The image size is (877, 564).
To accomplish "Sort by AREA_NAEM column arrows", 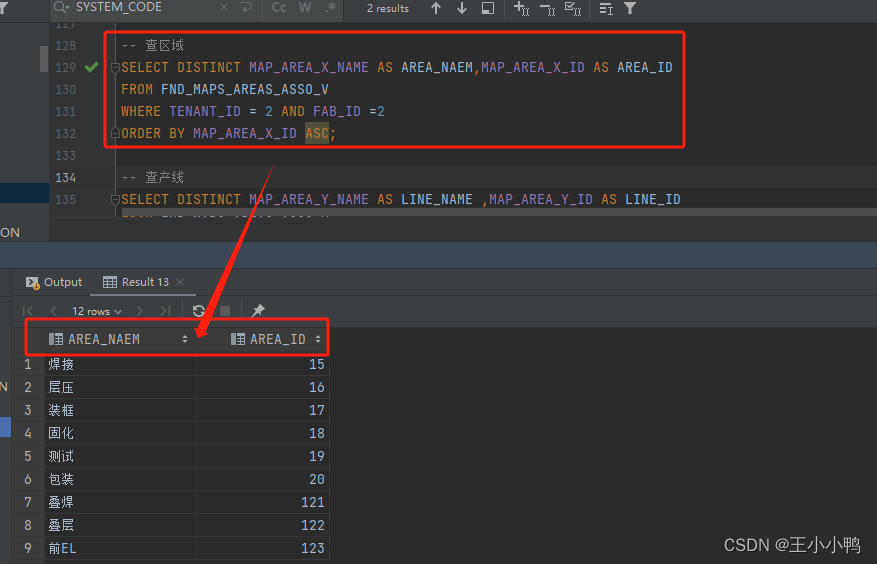I will [185, 339].
